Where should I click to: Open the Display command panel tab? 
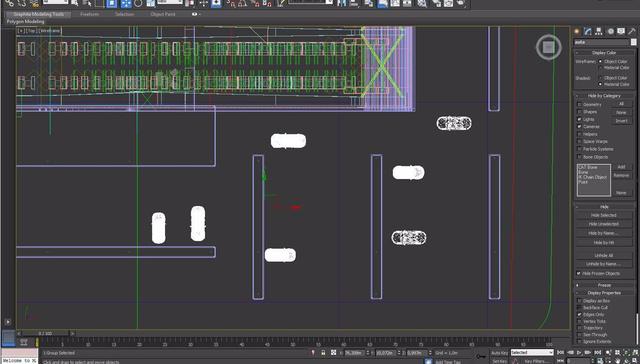621,31
